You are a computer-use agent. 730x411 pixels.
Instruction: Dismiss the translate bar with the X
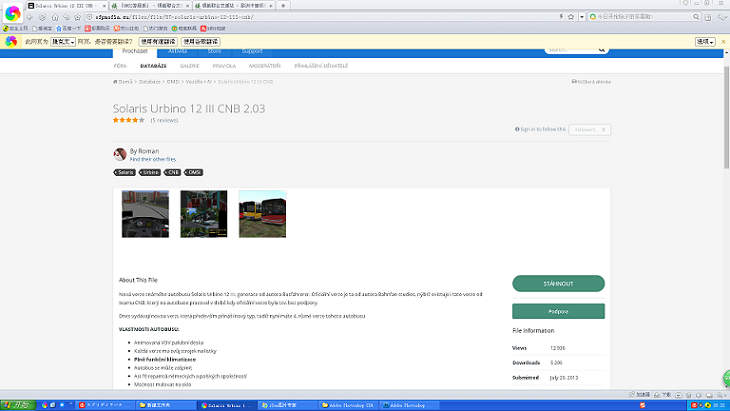pyautogui.click(x=723, y=42)
